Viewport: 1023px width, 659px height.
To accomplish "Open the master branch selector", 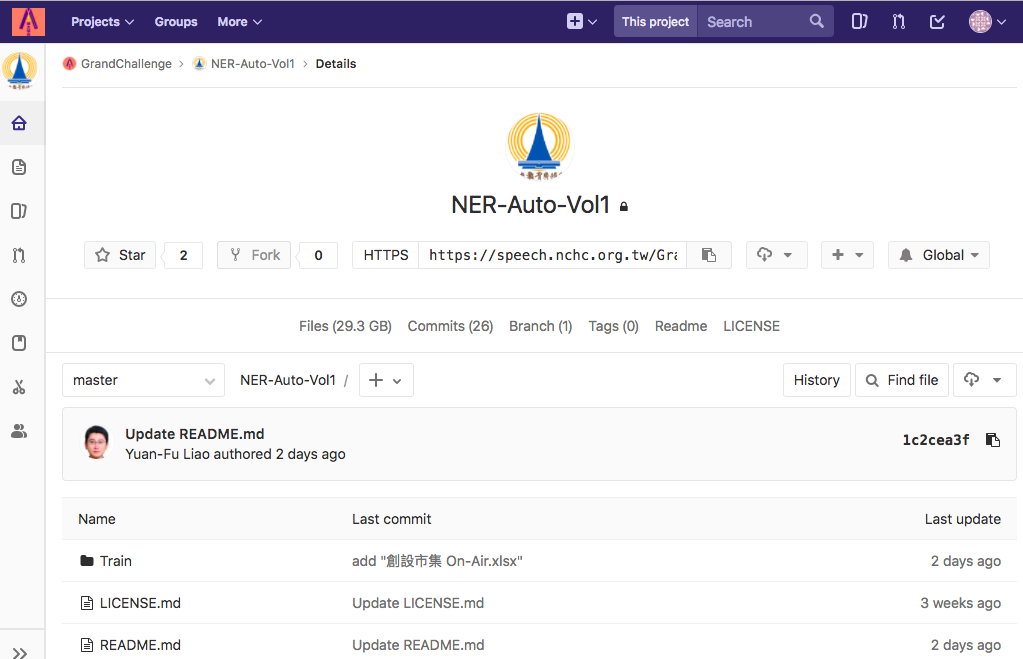I will (142, 380).
